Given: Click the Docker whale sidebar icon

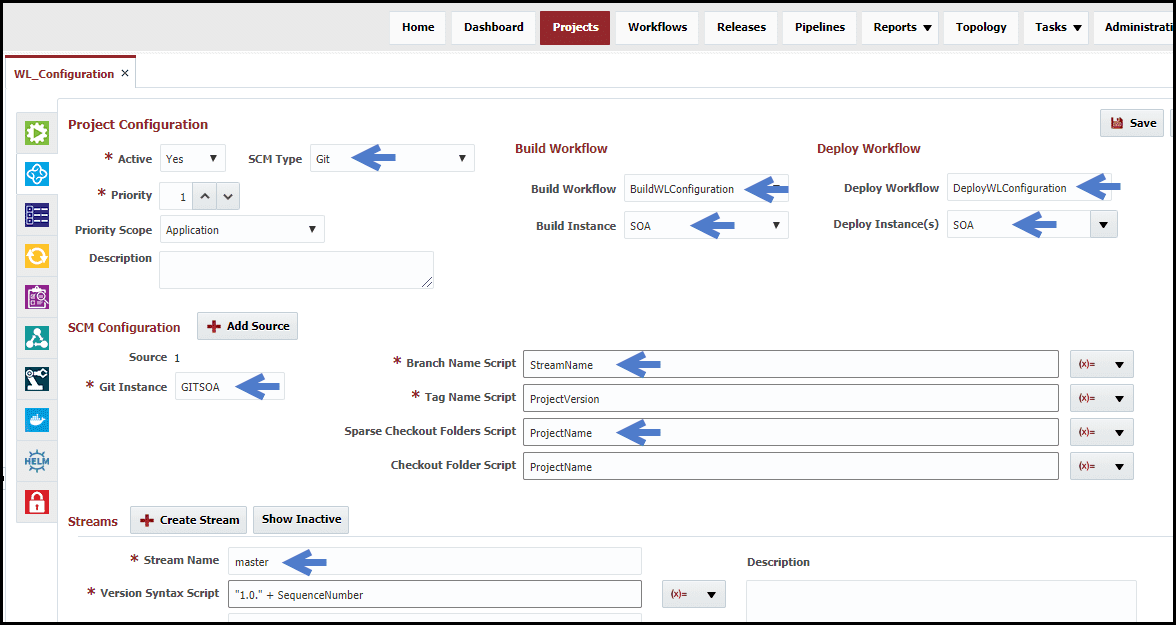Looking at the screenshot, I should (x=37, y=420).
